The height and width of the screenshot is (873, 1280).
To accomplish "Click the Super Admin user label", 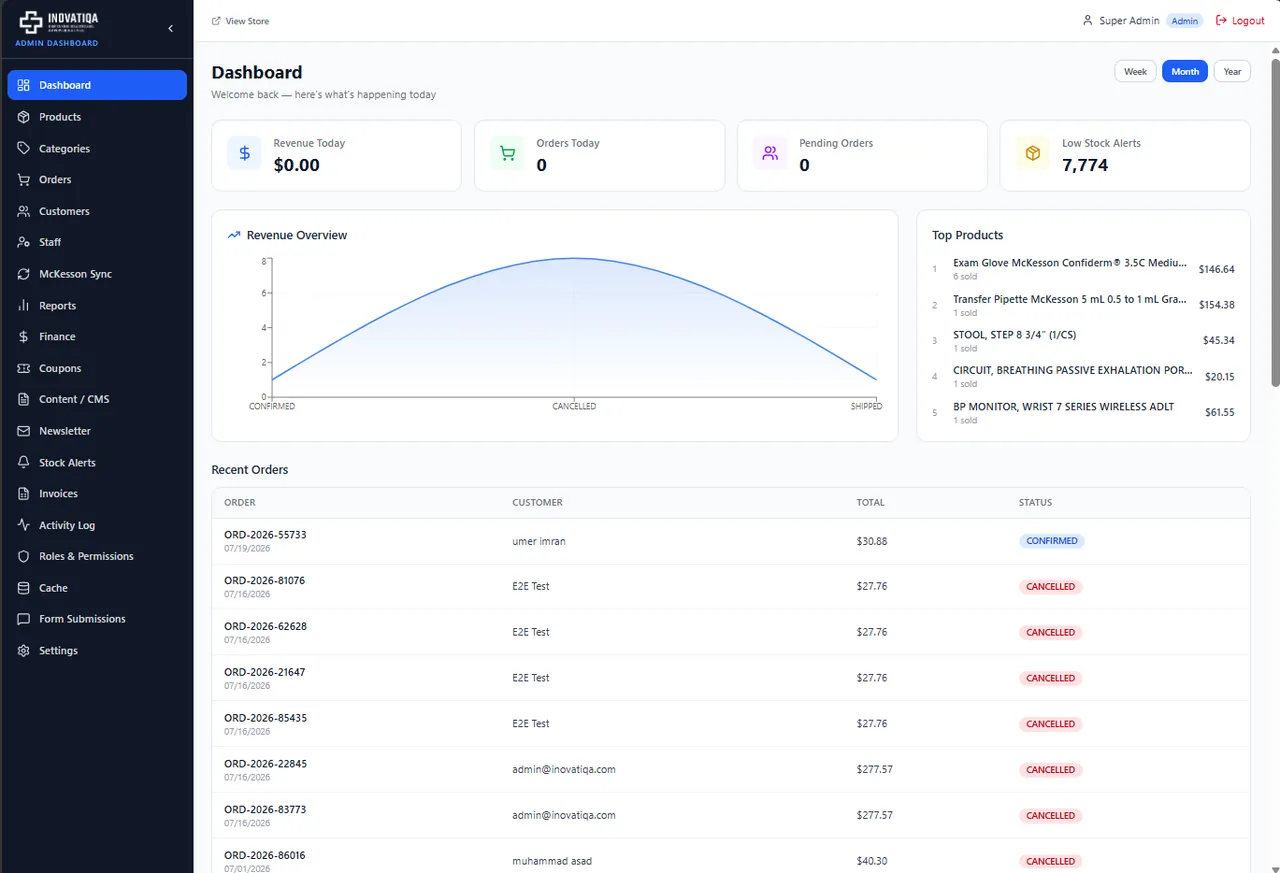I will coord(1129,21).
